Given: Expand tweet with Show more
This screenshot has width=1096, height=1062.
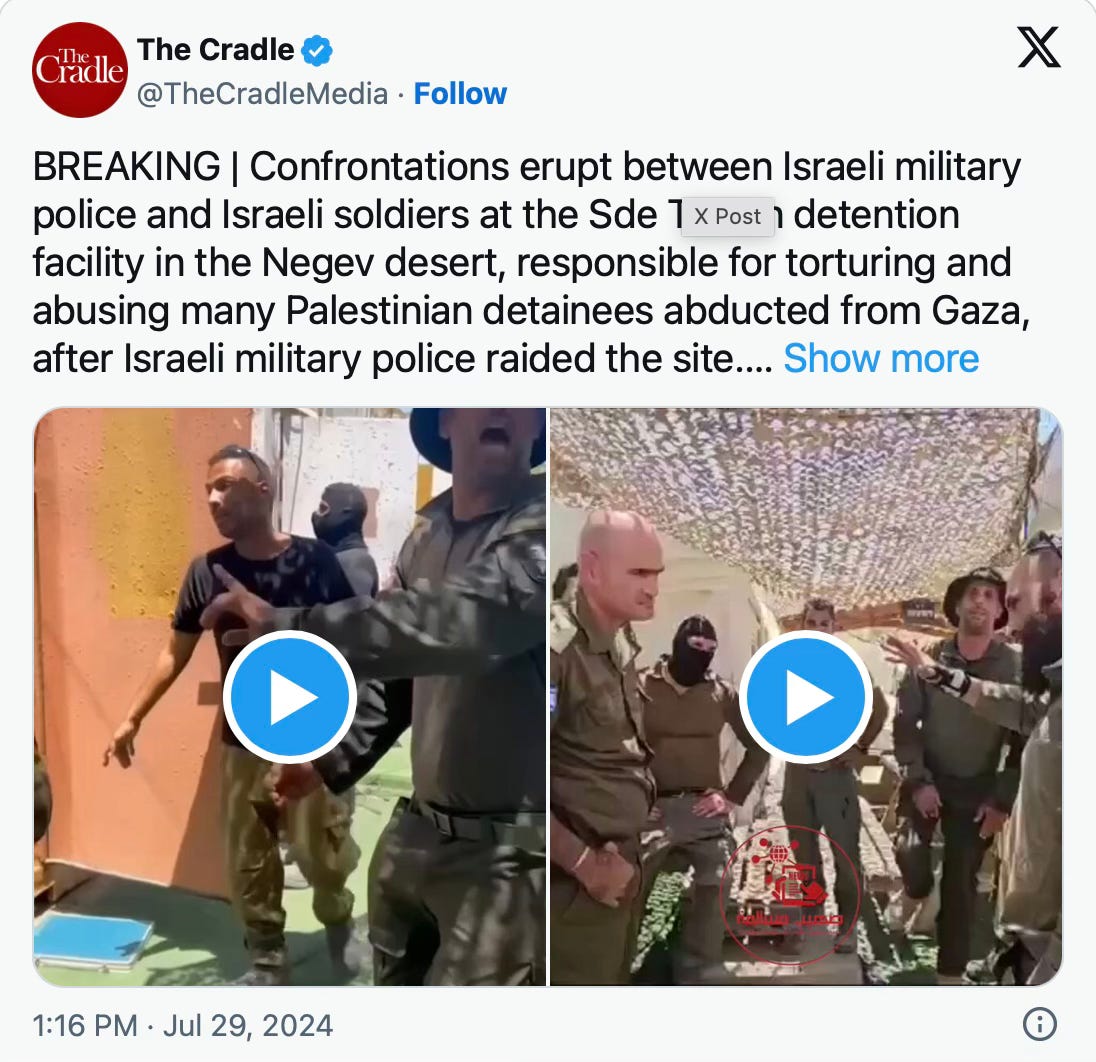Looking at the screenshot, I should pyautogui.click(x=881, y=359).
